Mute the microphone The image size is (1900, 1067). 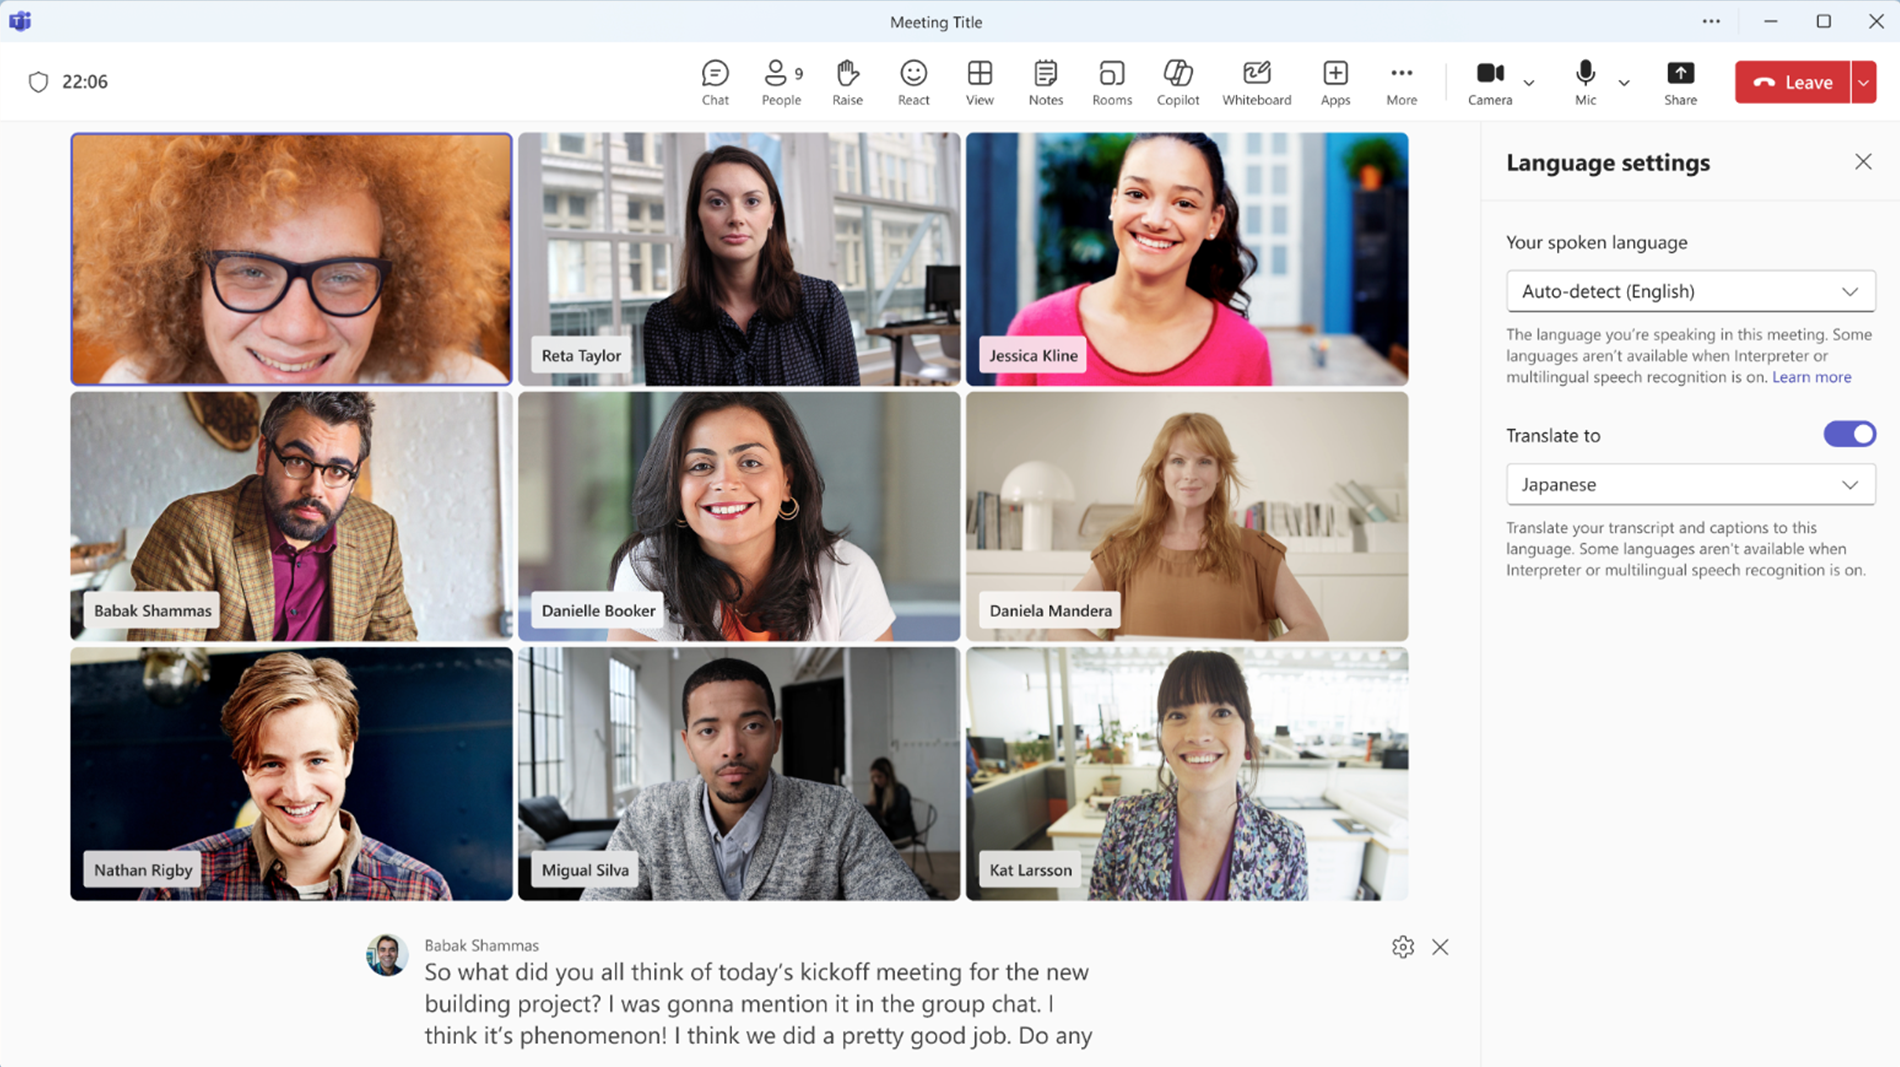pyautogui.click(x=1585, y=82)
